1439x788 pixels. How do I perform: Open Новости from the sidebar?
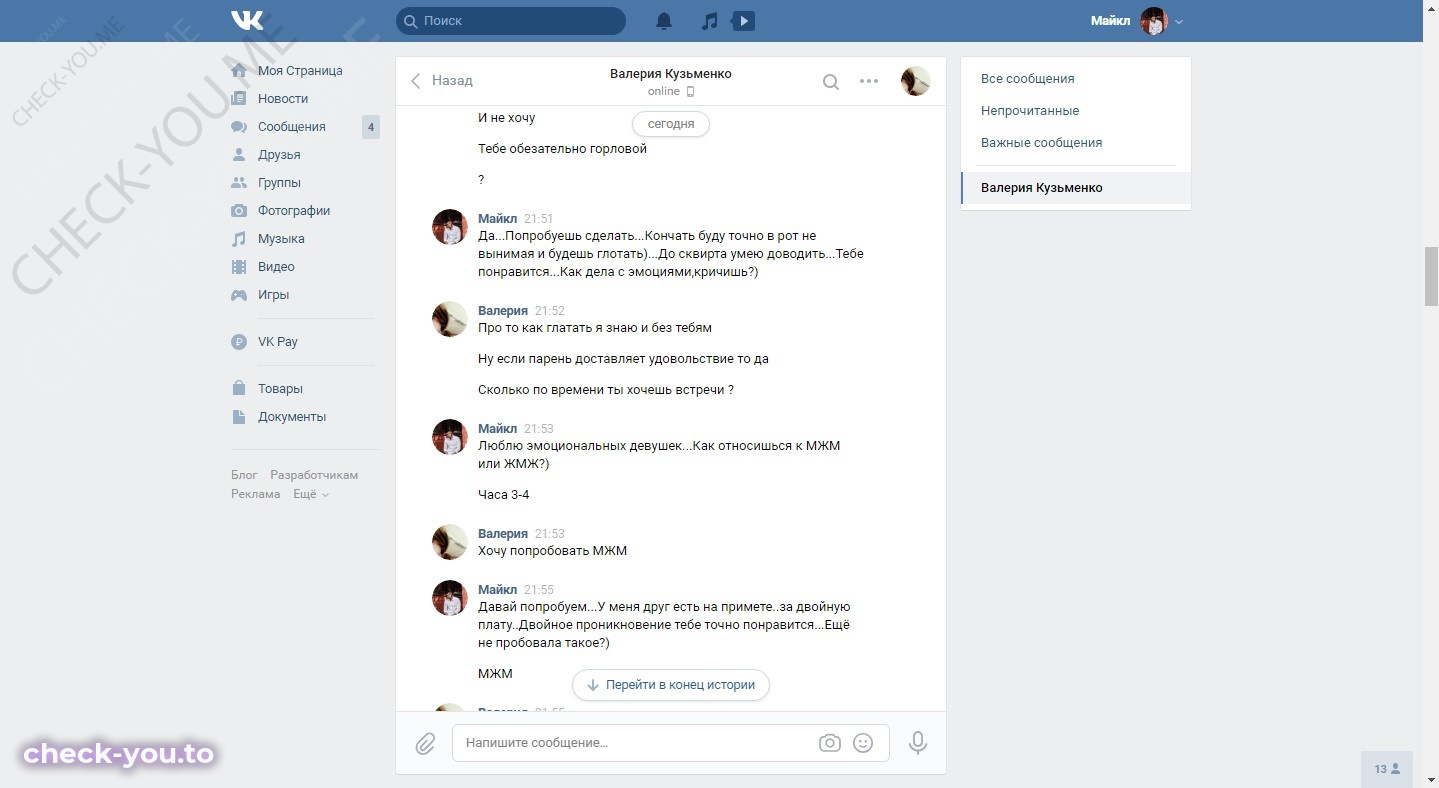pyautogui.click(x=283, y=99)
